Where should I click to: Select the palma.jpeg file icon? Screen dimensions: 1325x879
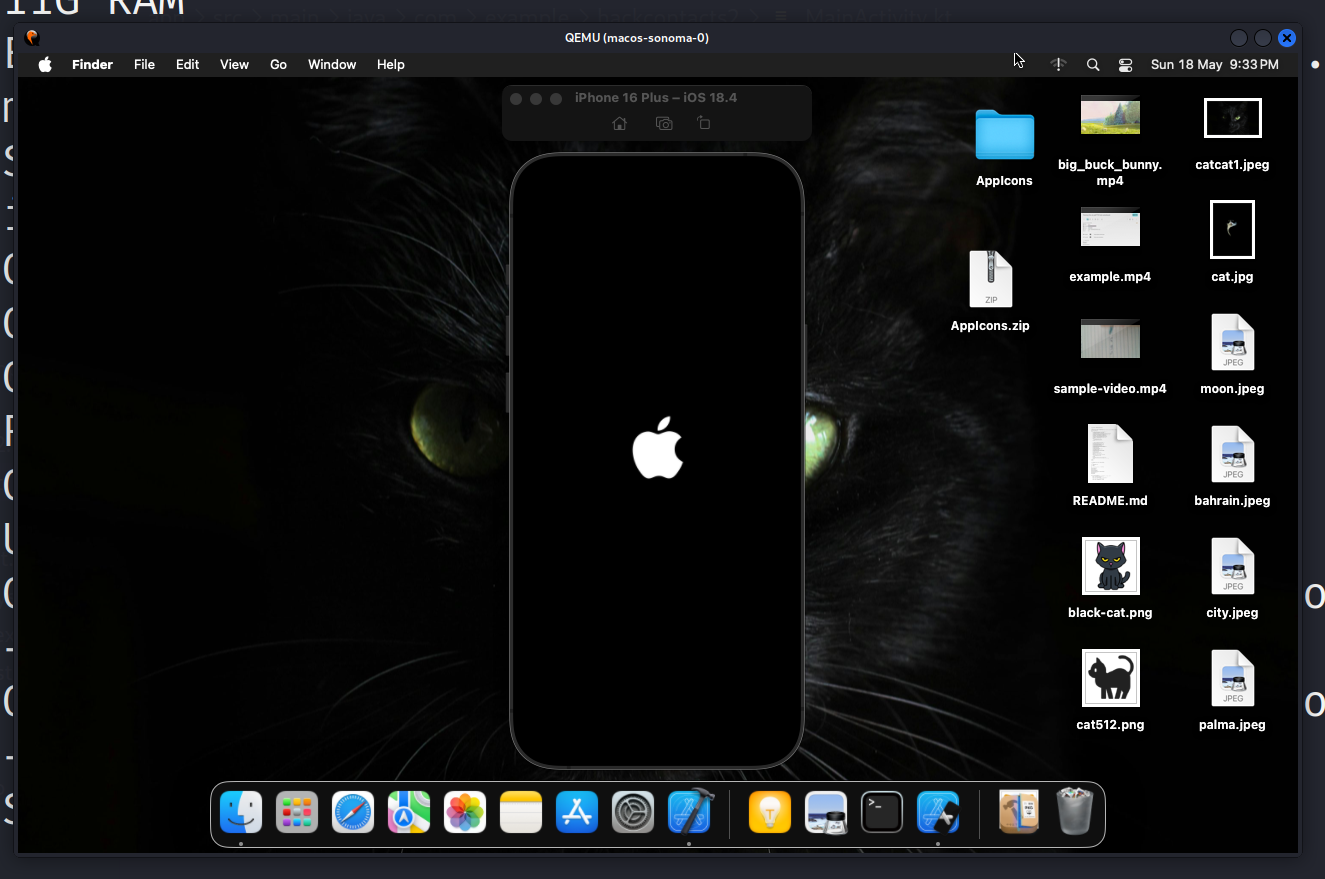pyautogui.click(x=1232, y=678)
